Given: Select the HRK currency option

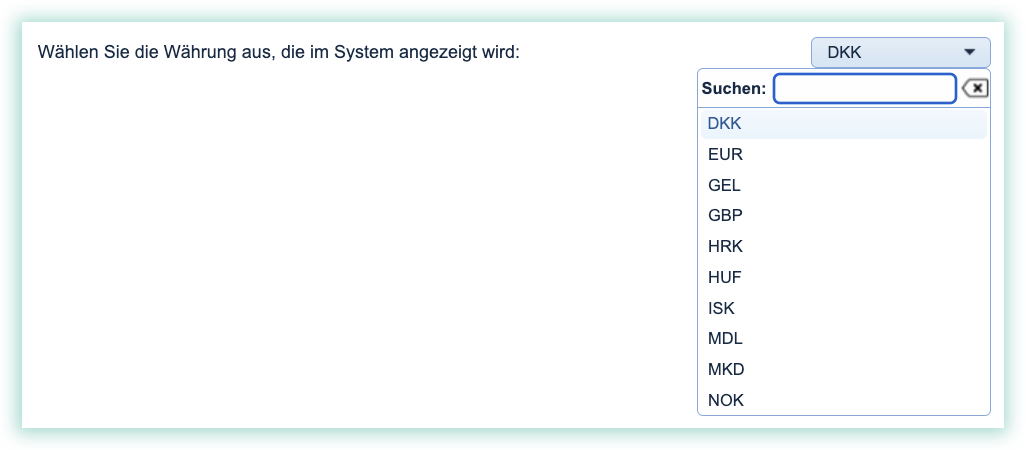Looking at the screenshot, I should click(x=724, y=246).
